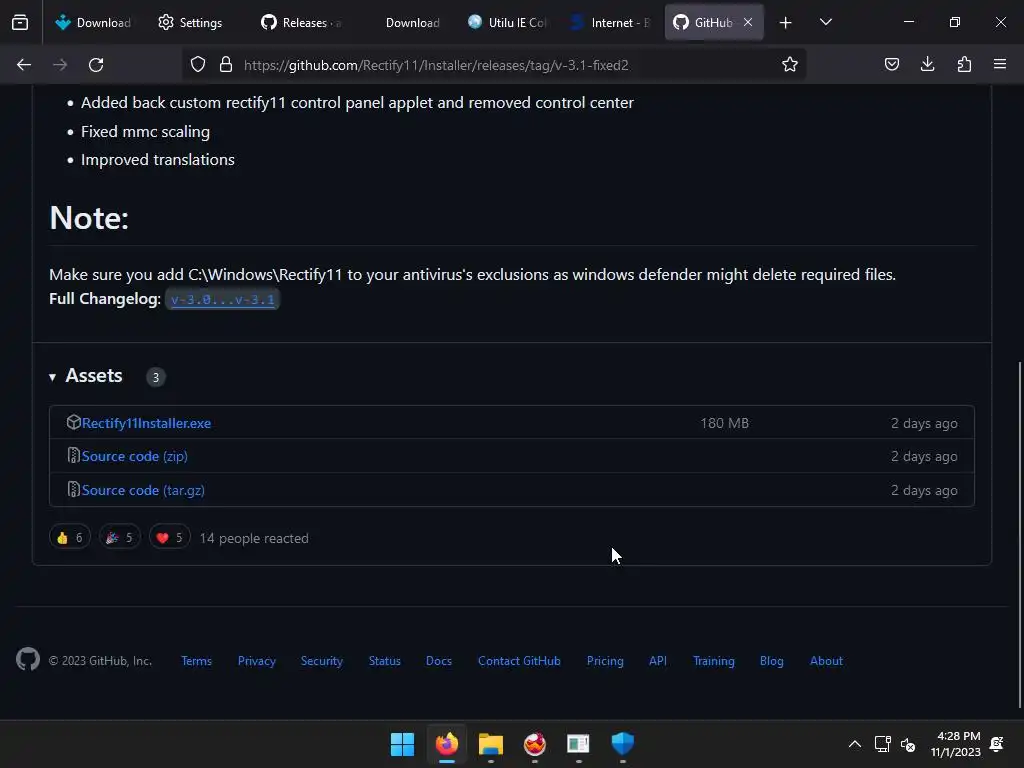The height and width of the screenshot is (768, 1024).
Task: Download Source code (tar.gz)
Action: point(143,490)
